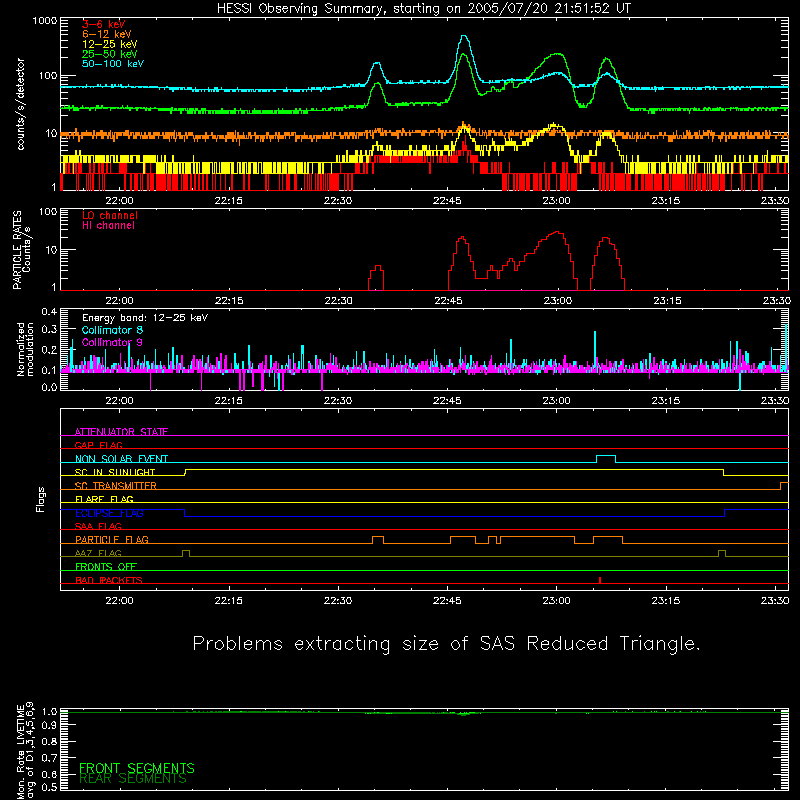
Task: Click the HESSI Observing Summary title
Action: pyautogui.click(x=423, y=9)
